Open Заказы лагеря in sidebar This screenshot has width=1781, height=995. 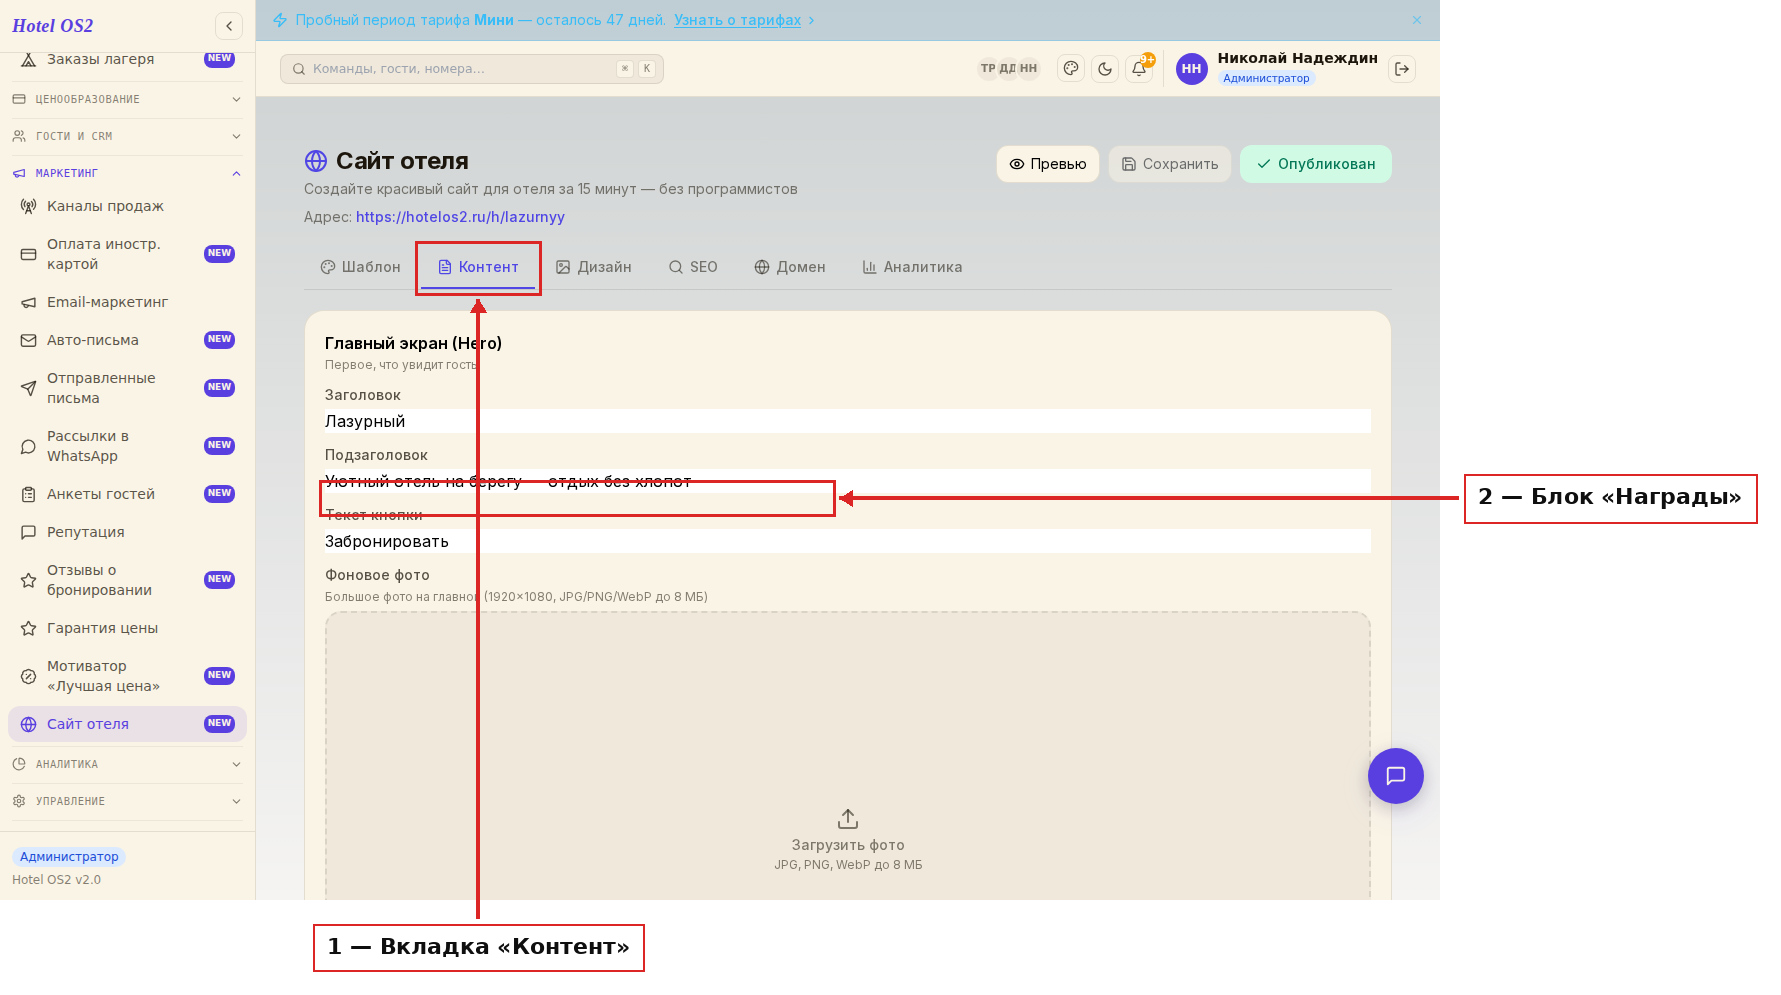coord(127,60)
